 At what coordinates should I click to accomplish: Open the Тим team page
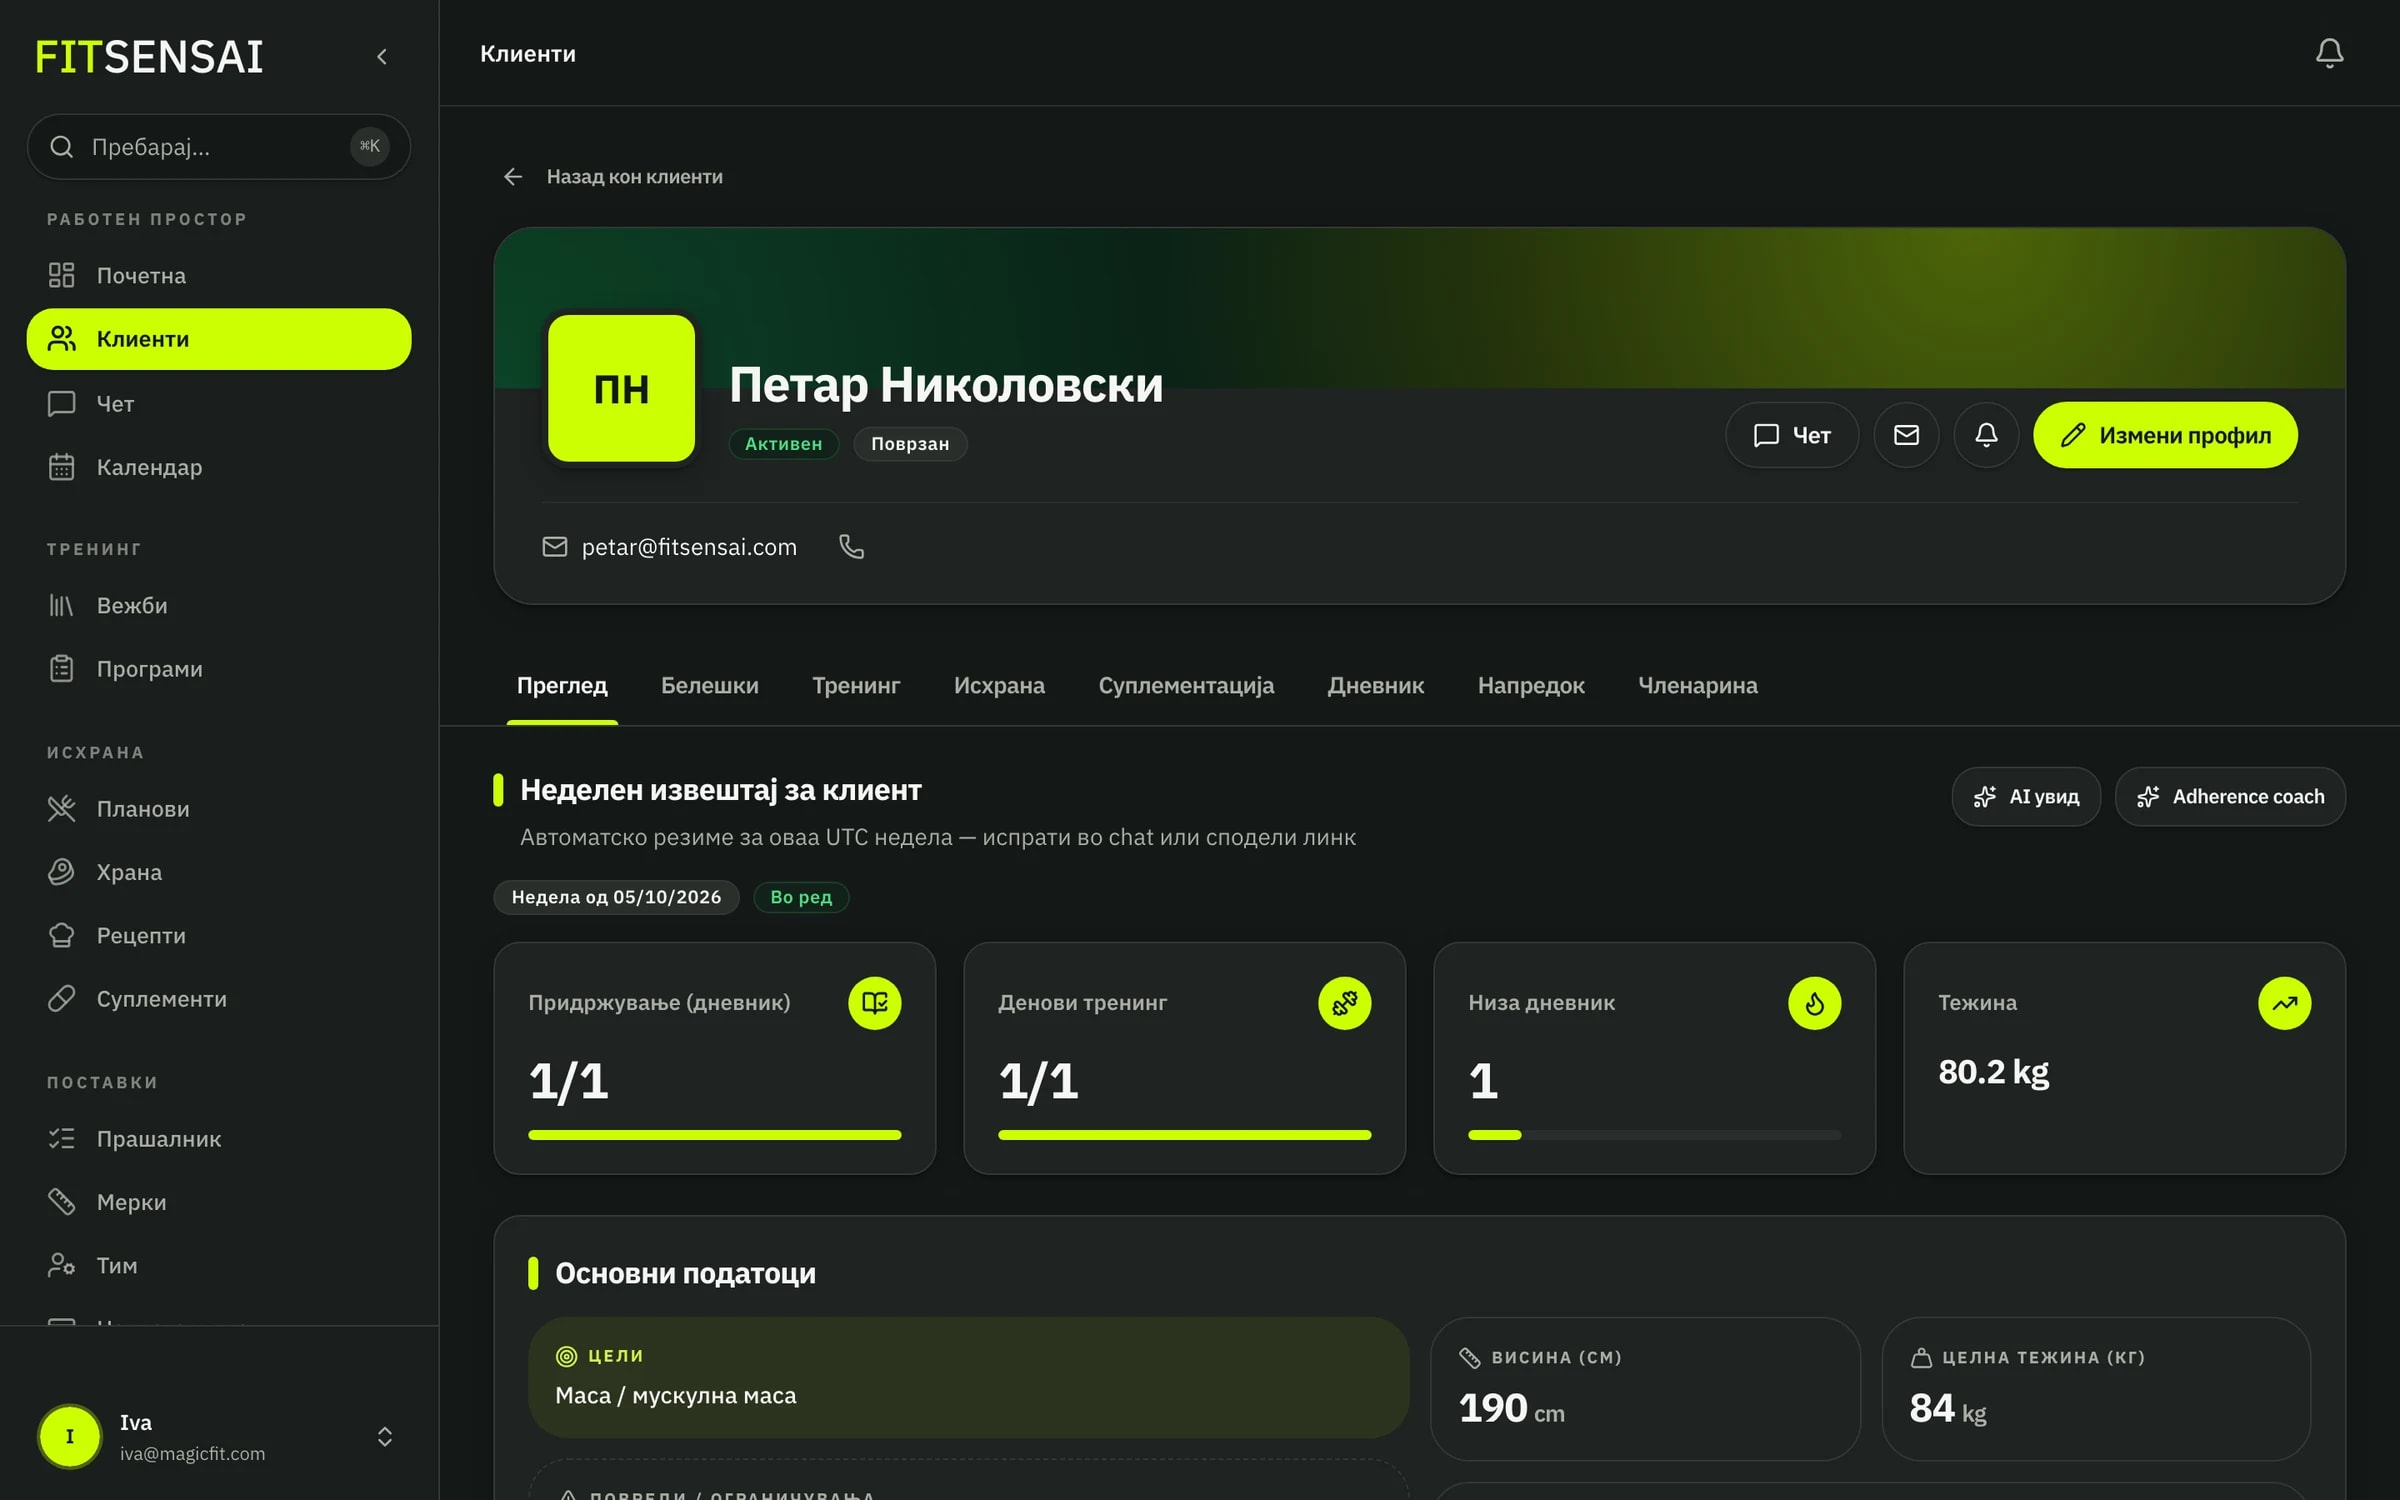click(x=219, y=1265)
